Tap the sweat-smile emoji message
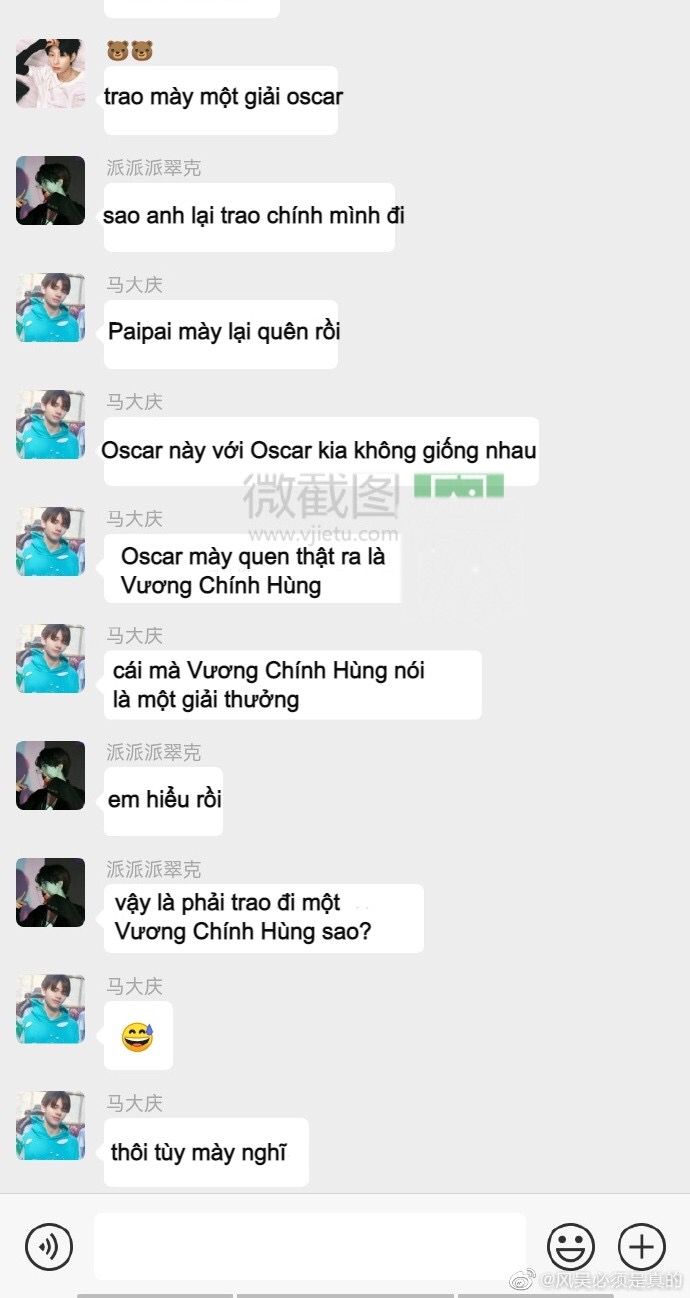690x1298 pixels. pyautogui.click(x=138, y=1036)
